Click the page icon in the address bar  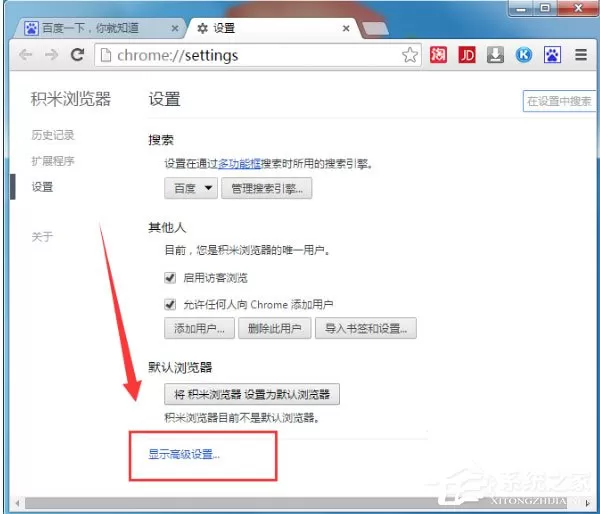[x=106, y=55]
